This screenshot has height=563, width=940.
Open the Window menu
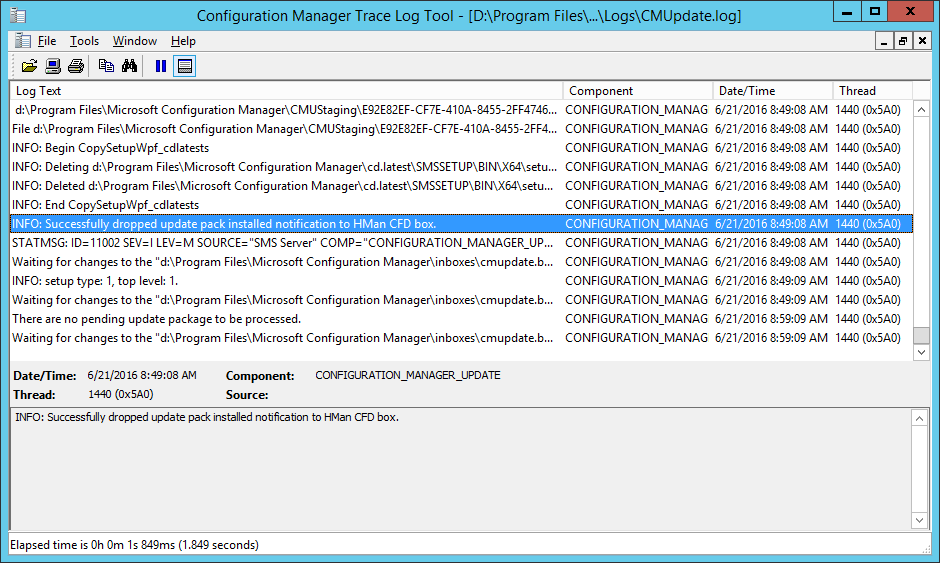click(135, 41)
